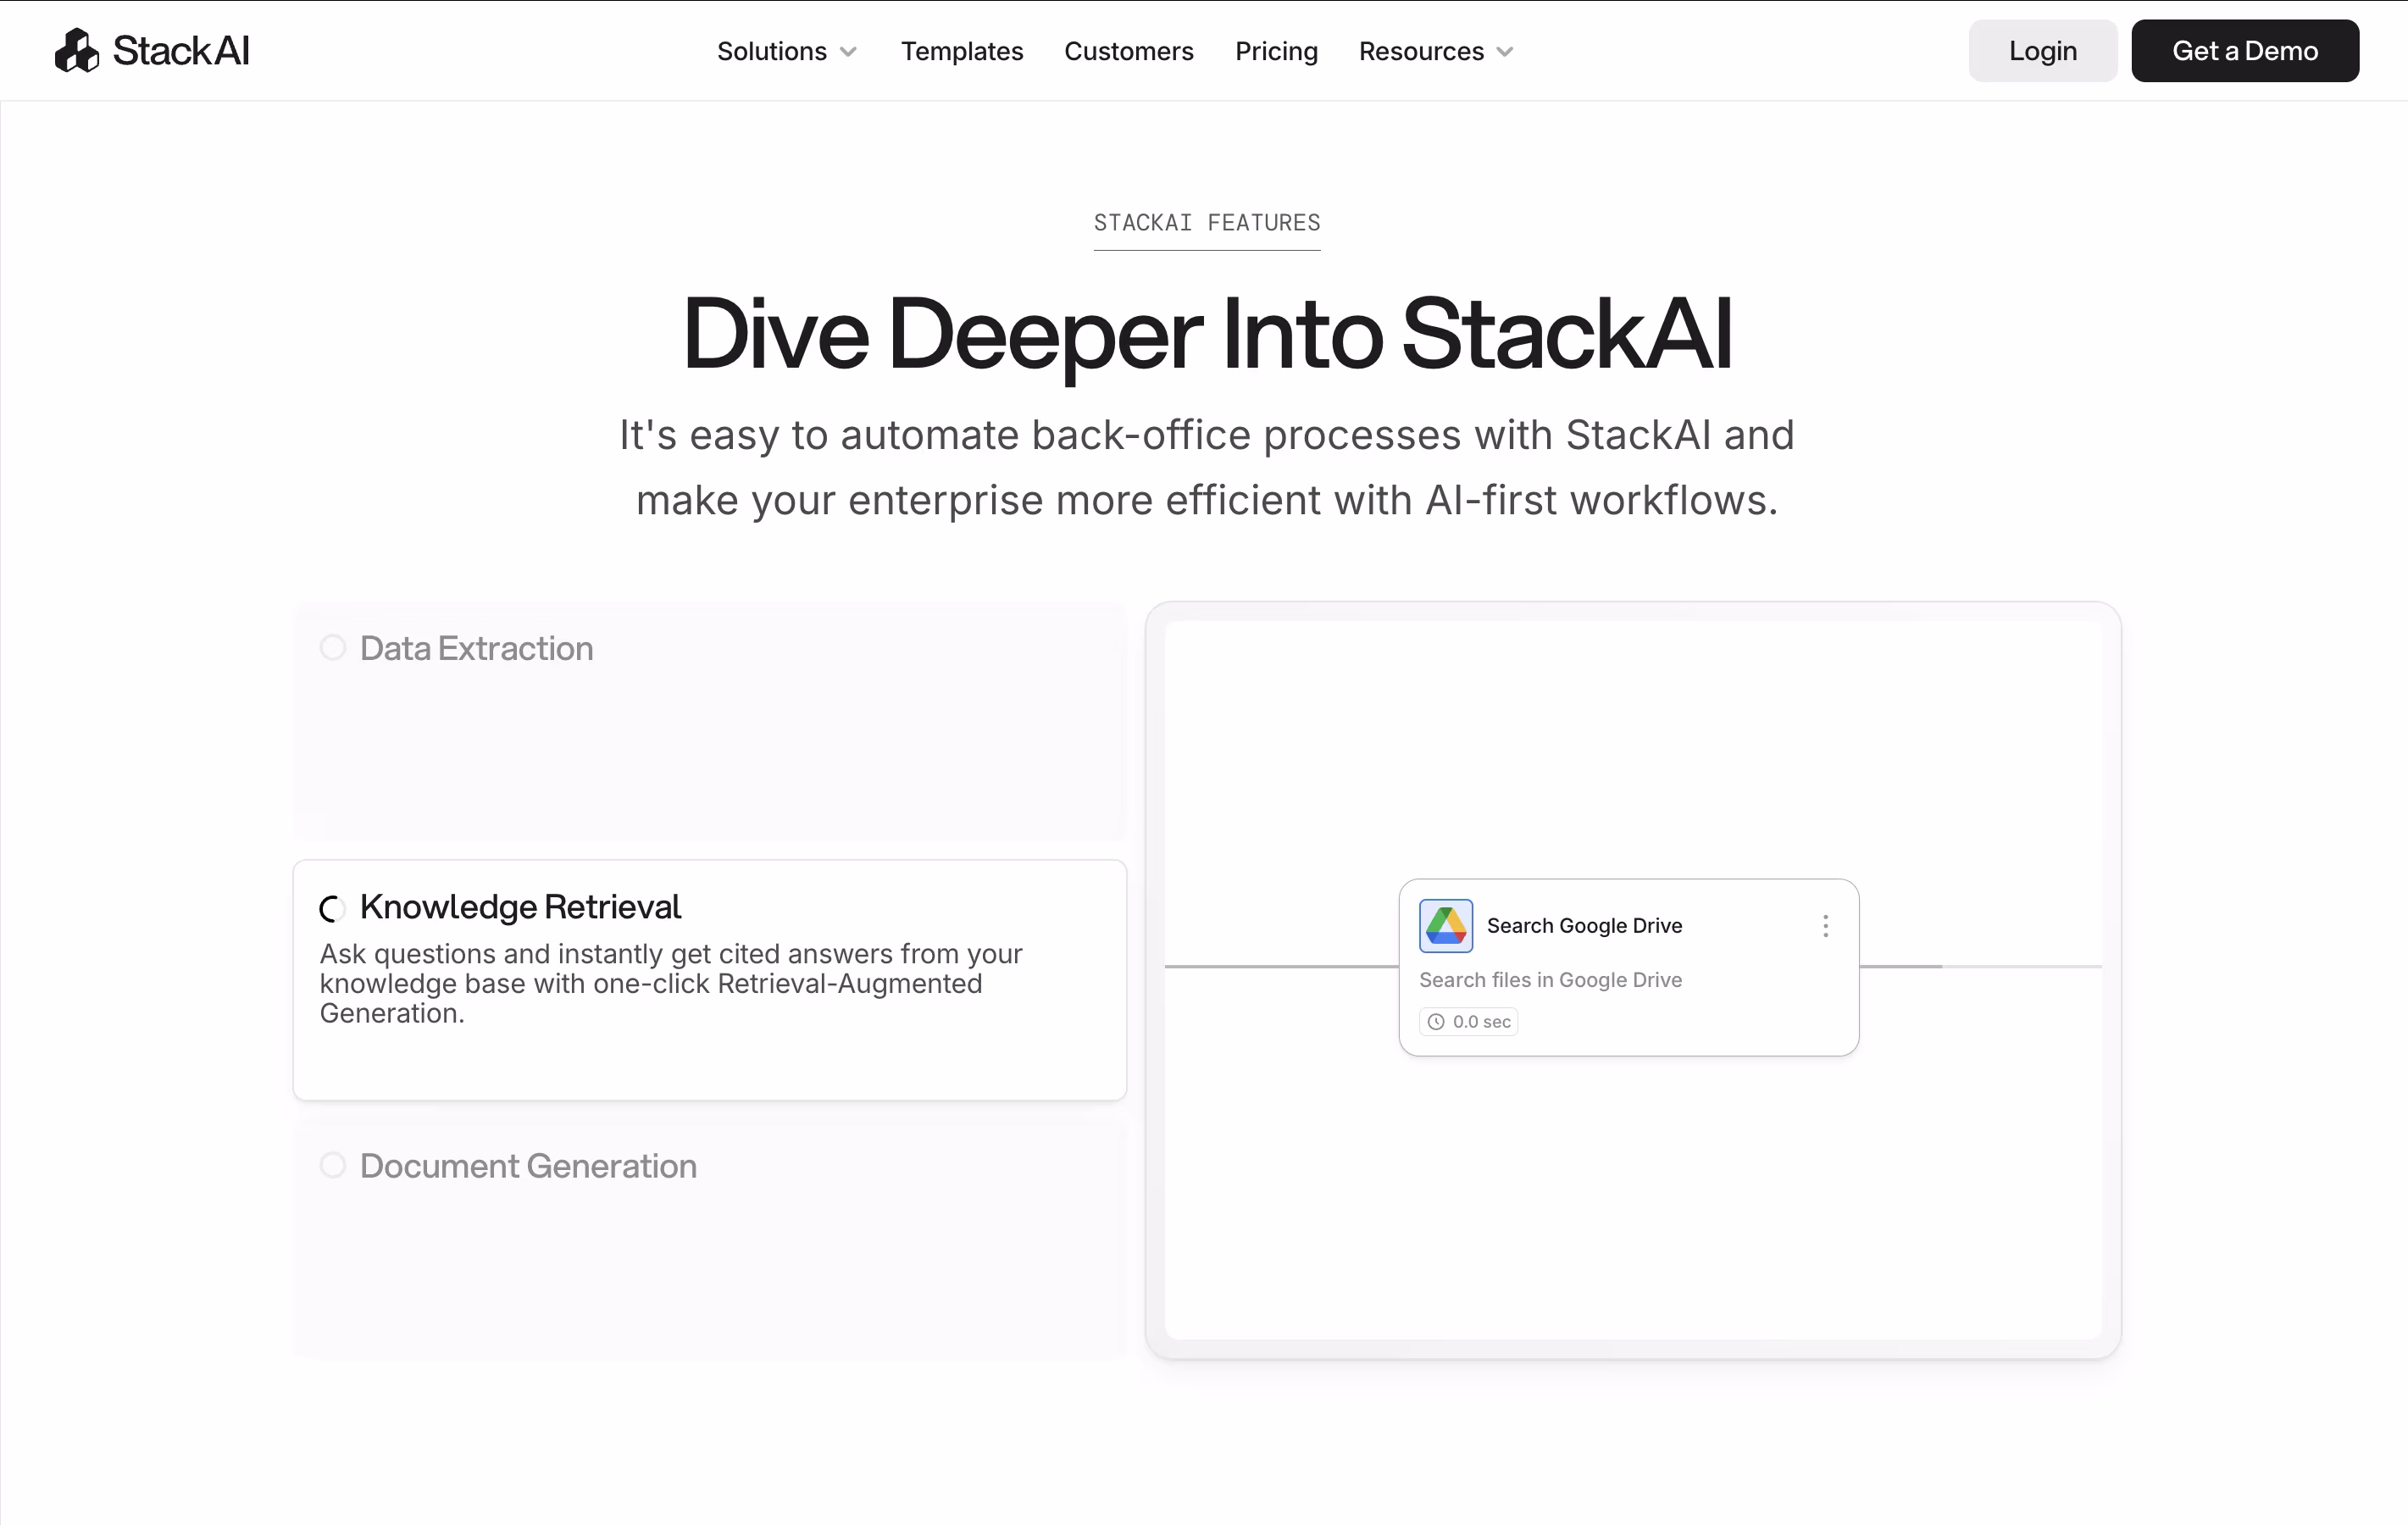Go to the Customers page

click(1128, 51)
